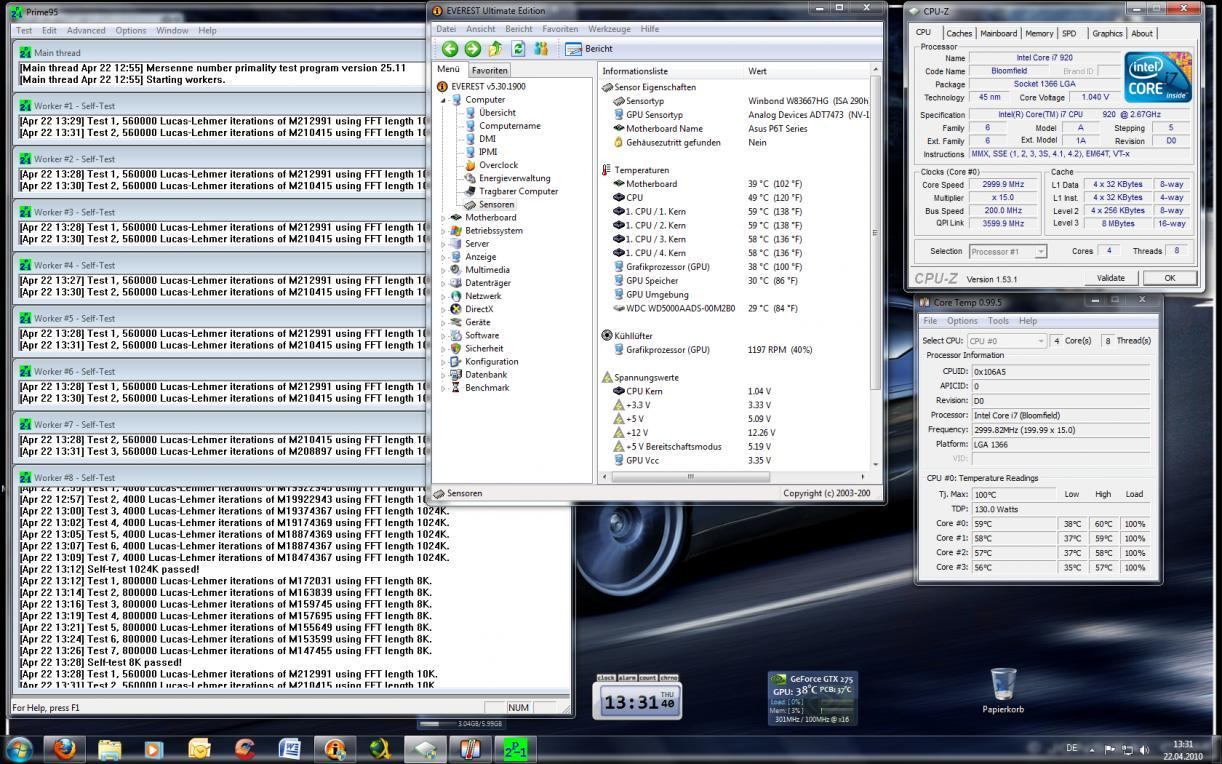1222x764 pixels.
Task: Click EVEREST v5.30.1900 root node
Action: click(x=487, y=87)
